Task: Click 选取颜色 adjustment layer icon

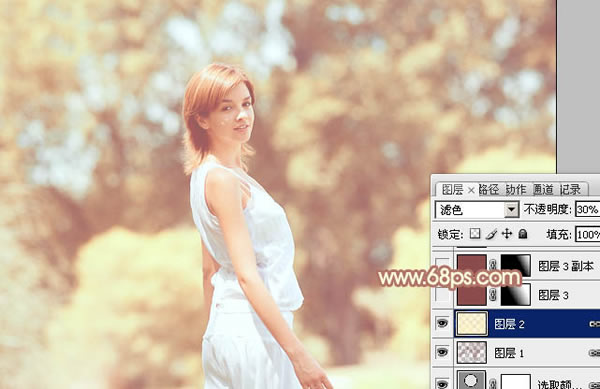Action: pos(471,381)
